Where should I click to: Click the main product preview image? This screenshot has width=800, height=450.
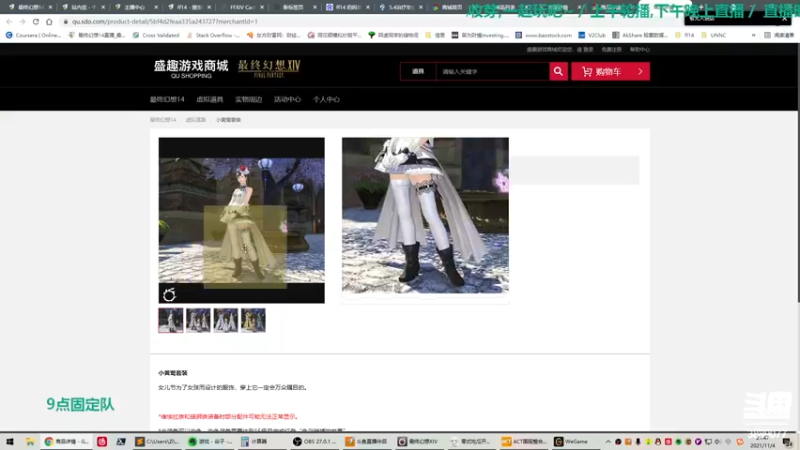241,220
